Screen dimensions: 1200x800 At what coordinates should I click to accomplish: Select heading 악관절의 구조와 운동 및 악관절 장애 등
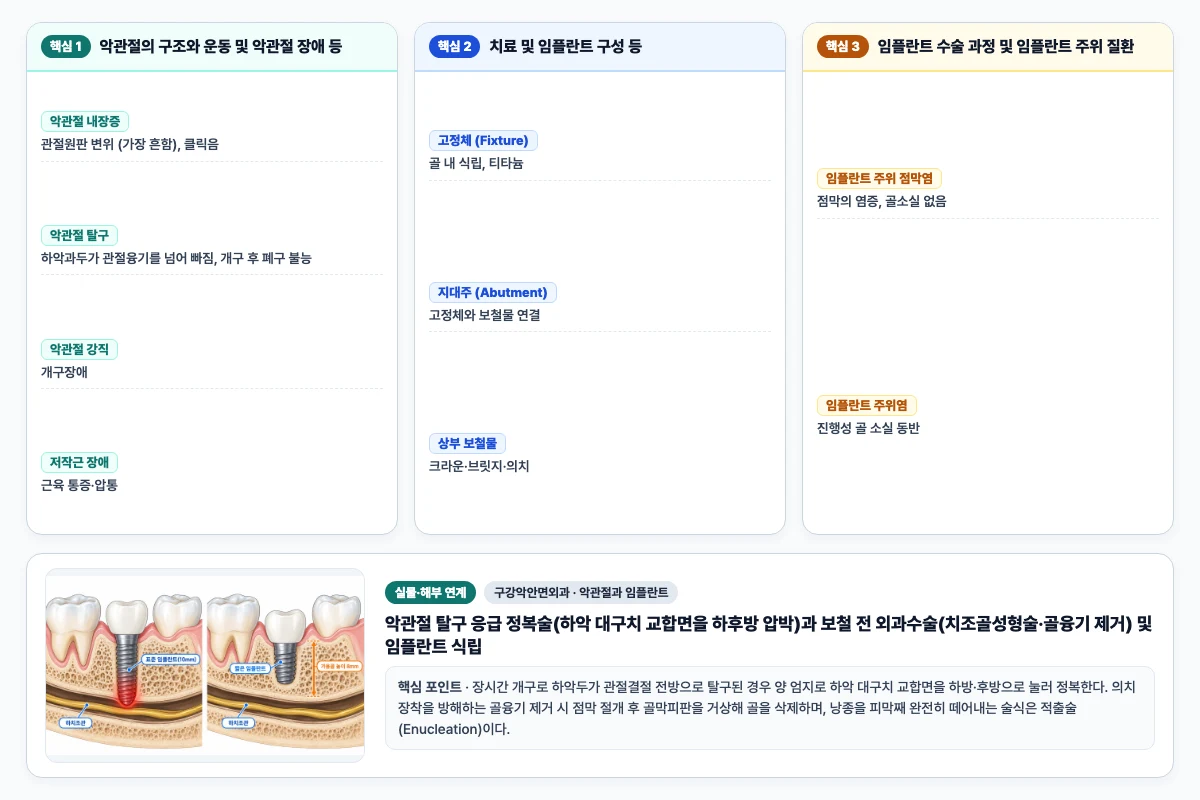pos(221,46)
